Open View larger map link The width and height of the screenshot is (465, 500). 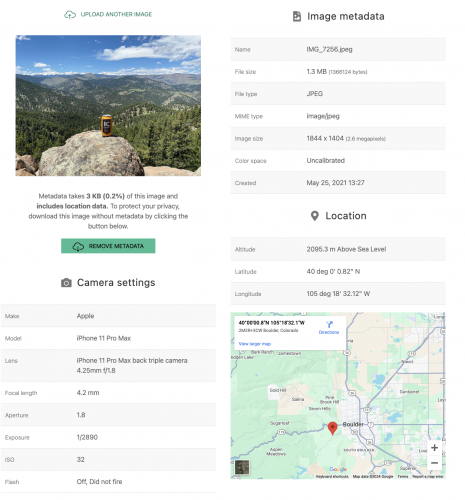255,344
